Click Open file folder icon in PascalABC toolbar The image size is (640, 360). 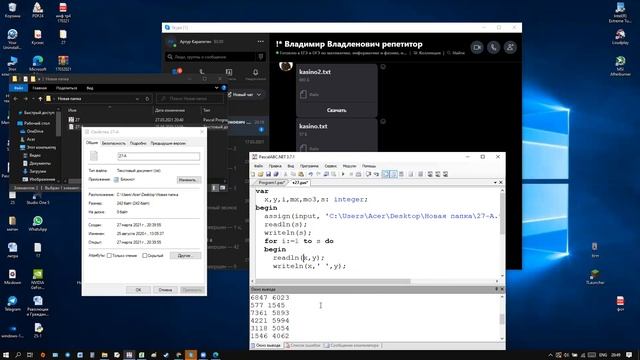point(260,174)
